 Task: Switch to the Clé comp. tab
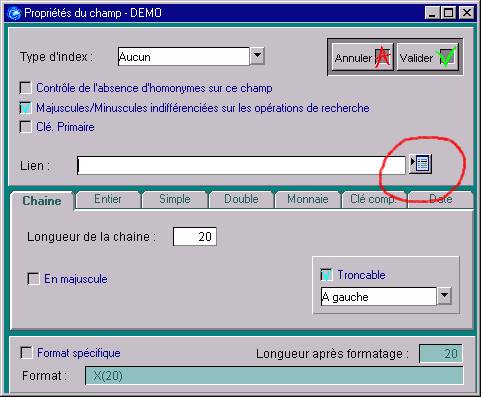click(373, 199)
